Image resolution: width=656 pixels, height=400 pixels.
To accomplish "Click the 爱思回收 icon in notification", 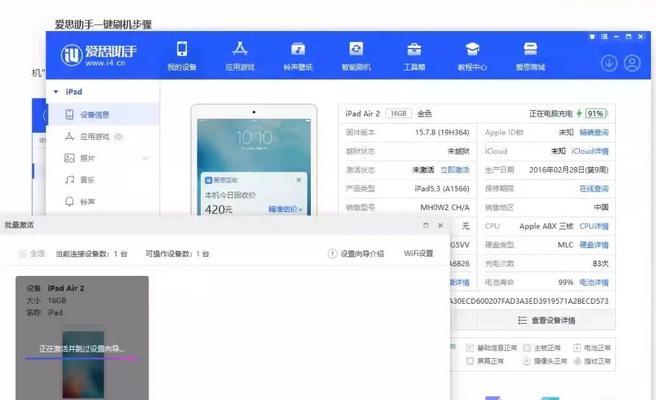I will click(208, 180).
